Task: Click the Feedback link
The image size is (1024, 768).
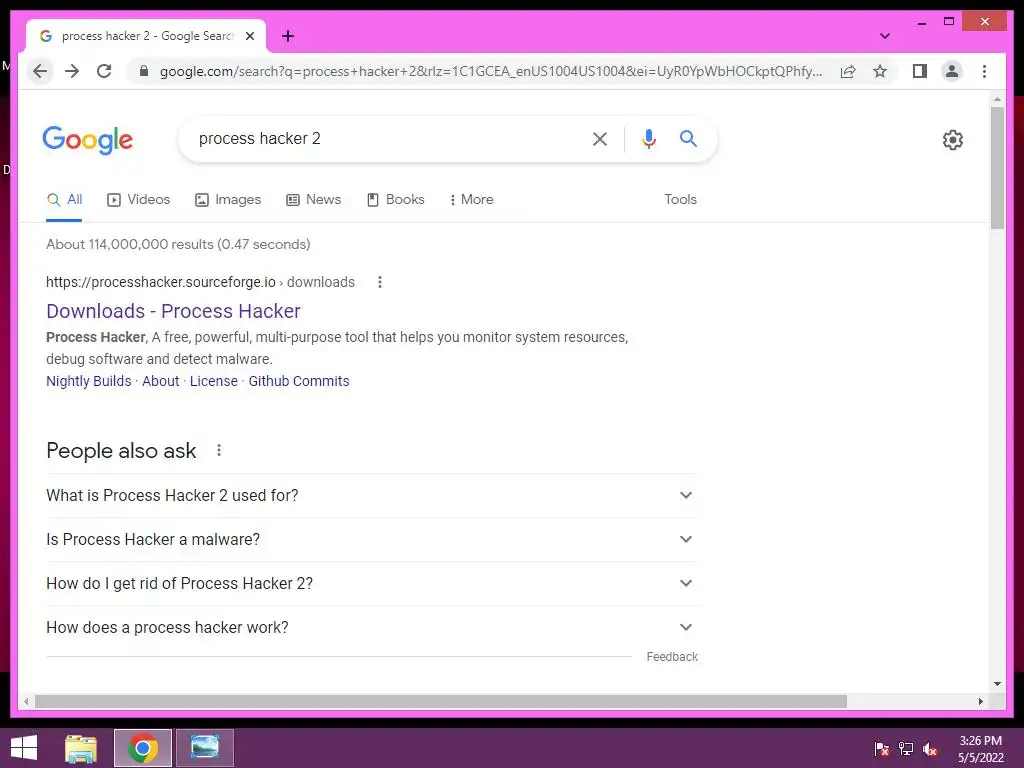Action: [672, 657]
